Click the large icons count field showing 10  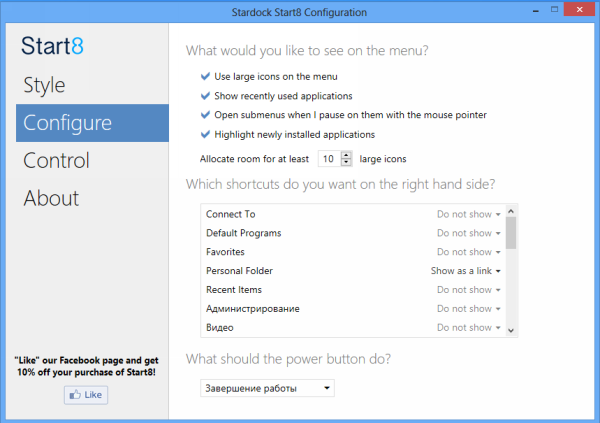pos(329,159)
